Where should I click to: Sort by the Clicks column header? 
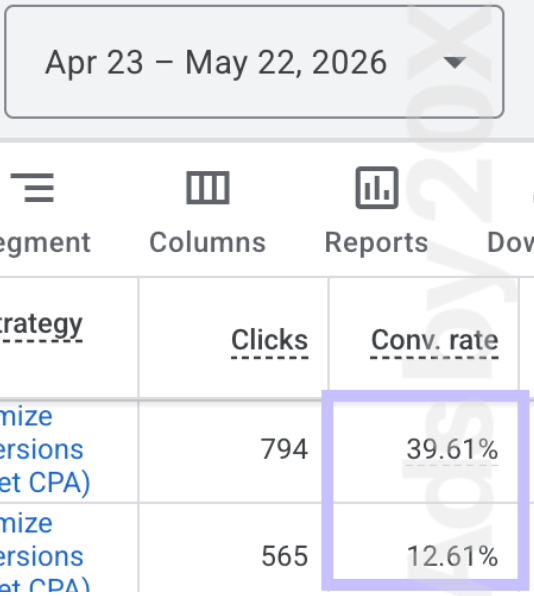pos(269,340)
